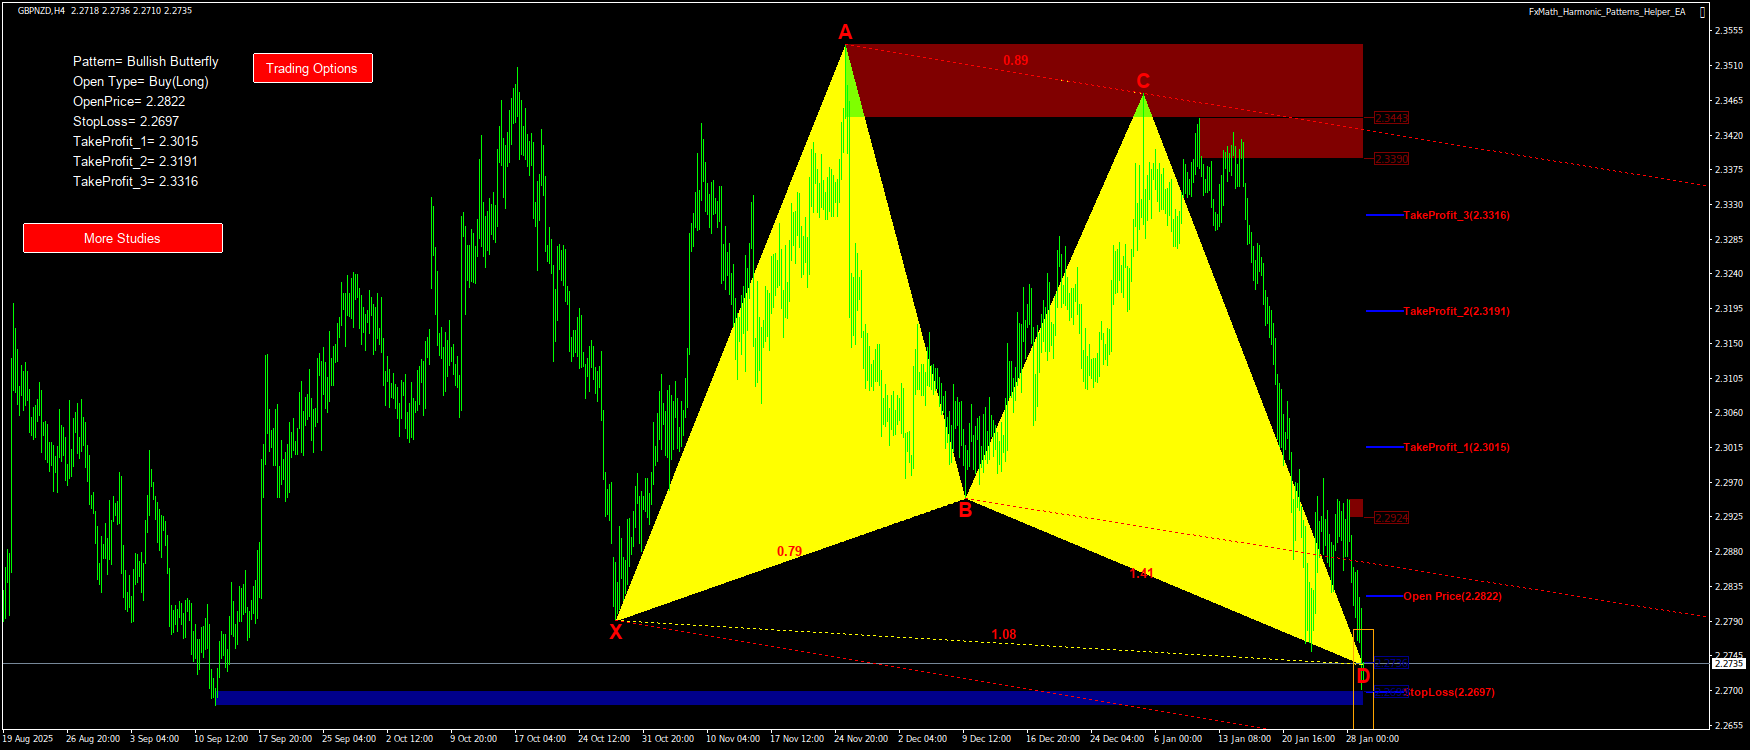1750x750 pixels.
Task: Click pattern point D label
Action: pos(1363,677)
